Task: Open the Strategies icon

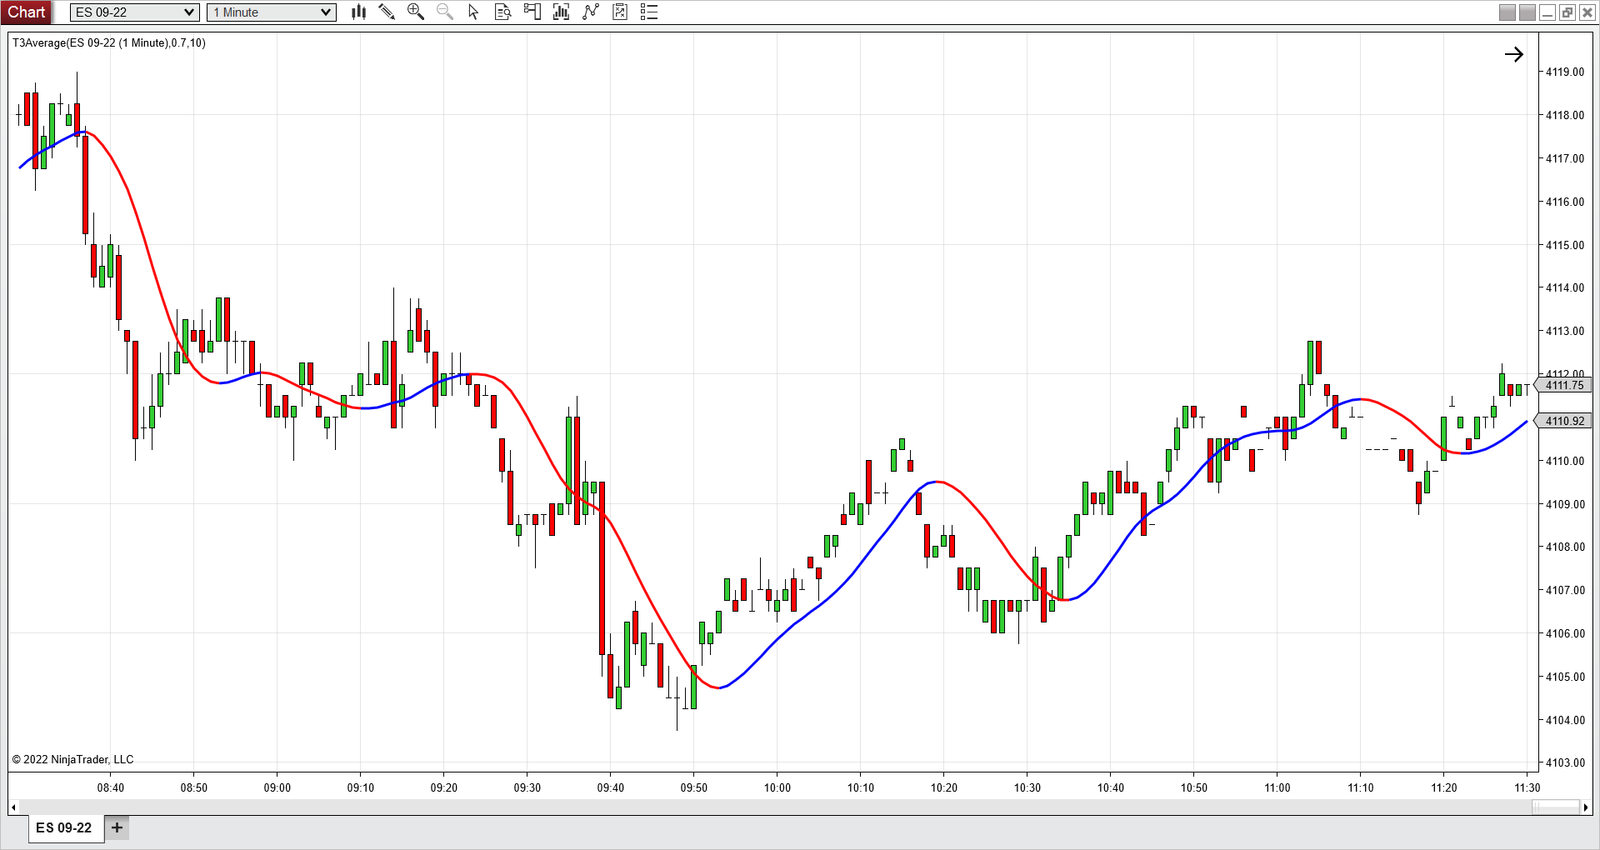Action: click(x=620, y=12)
